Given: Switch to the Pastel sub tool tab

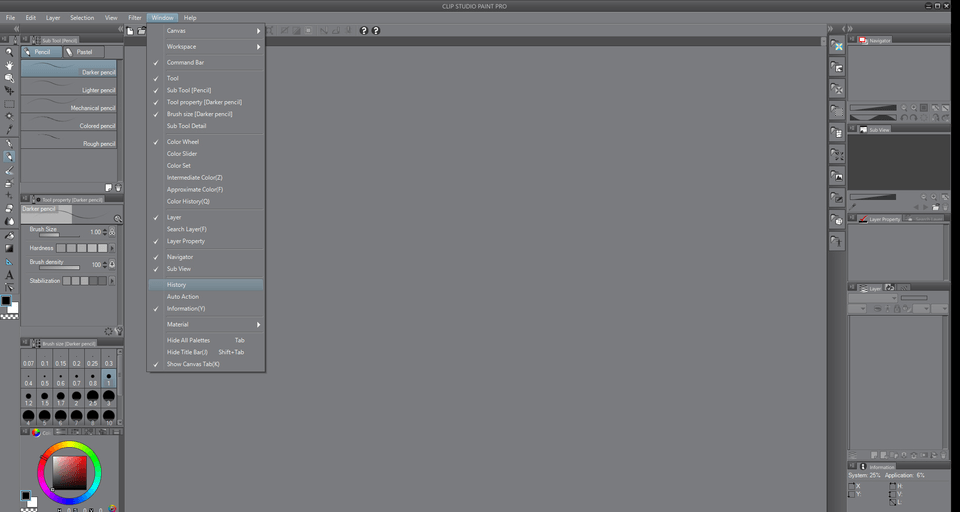Looking at the screenshot, I should pyautogui.click(x=84, y=52).
